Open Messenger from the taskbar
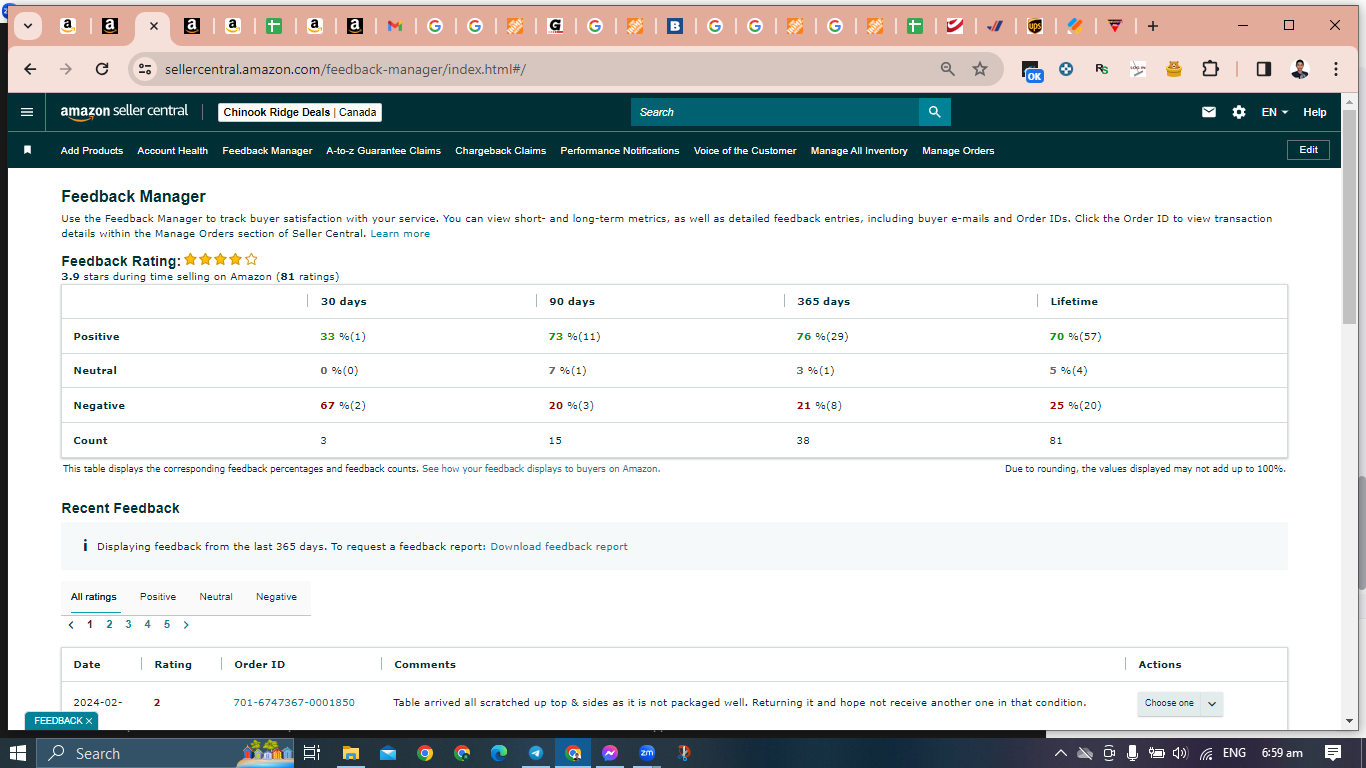The image size is (1366, 768). click(610, 753)
